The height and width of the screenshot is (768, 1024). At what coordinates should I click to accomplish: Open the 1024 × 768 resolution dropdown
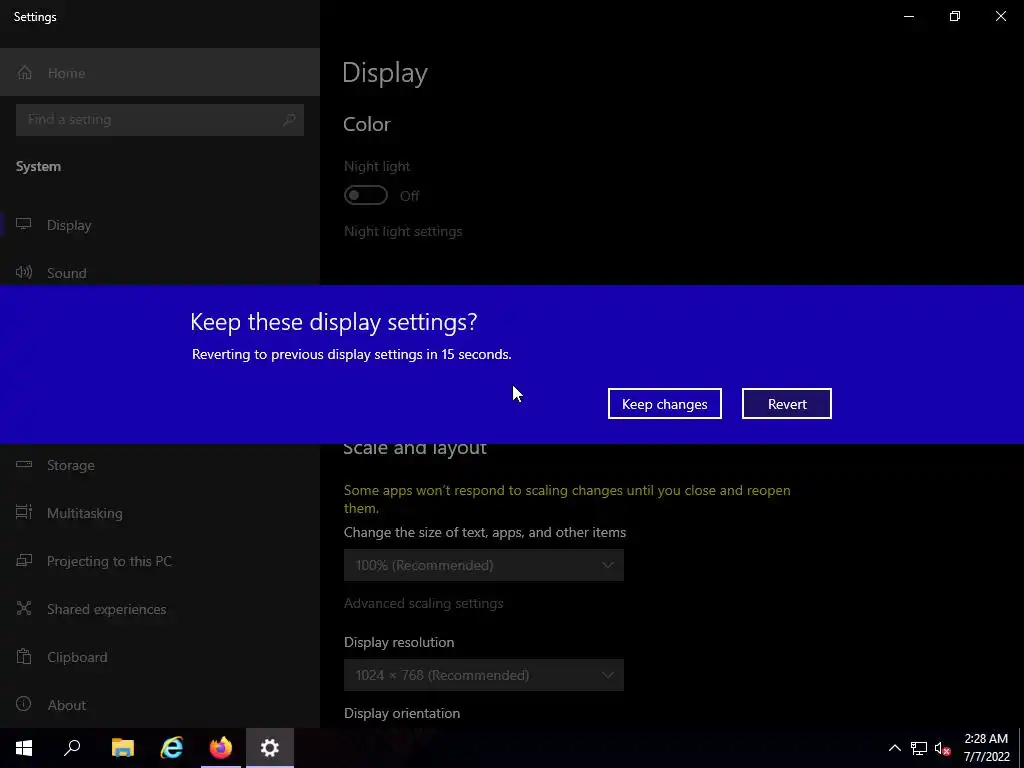[x=484, y=675]
